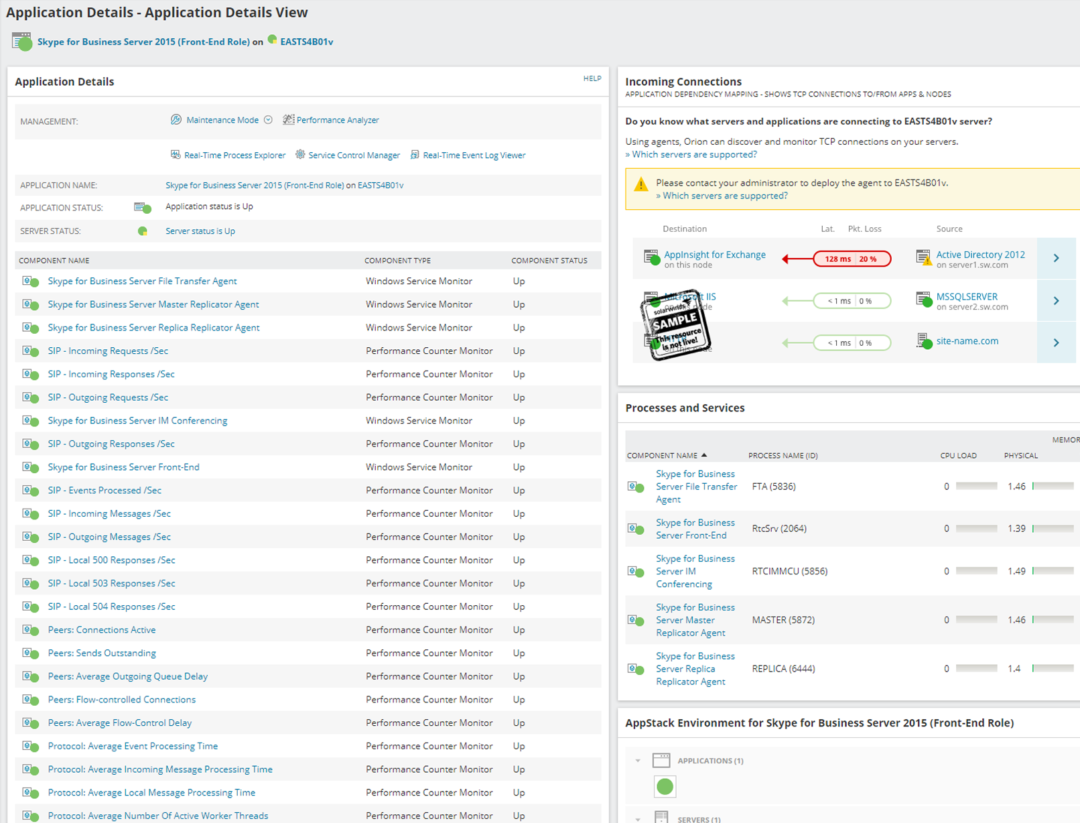Viewport: 1080px width, 823px height.
Task: Open the SIP - Outgoing Messages /Sec component
Action: [x=109, y=536]
